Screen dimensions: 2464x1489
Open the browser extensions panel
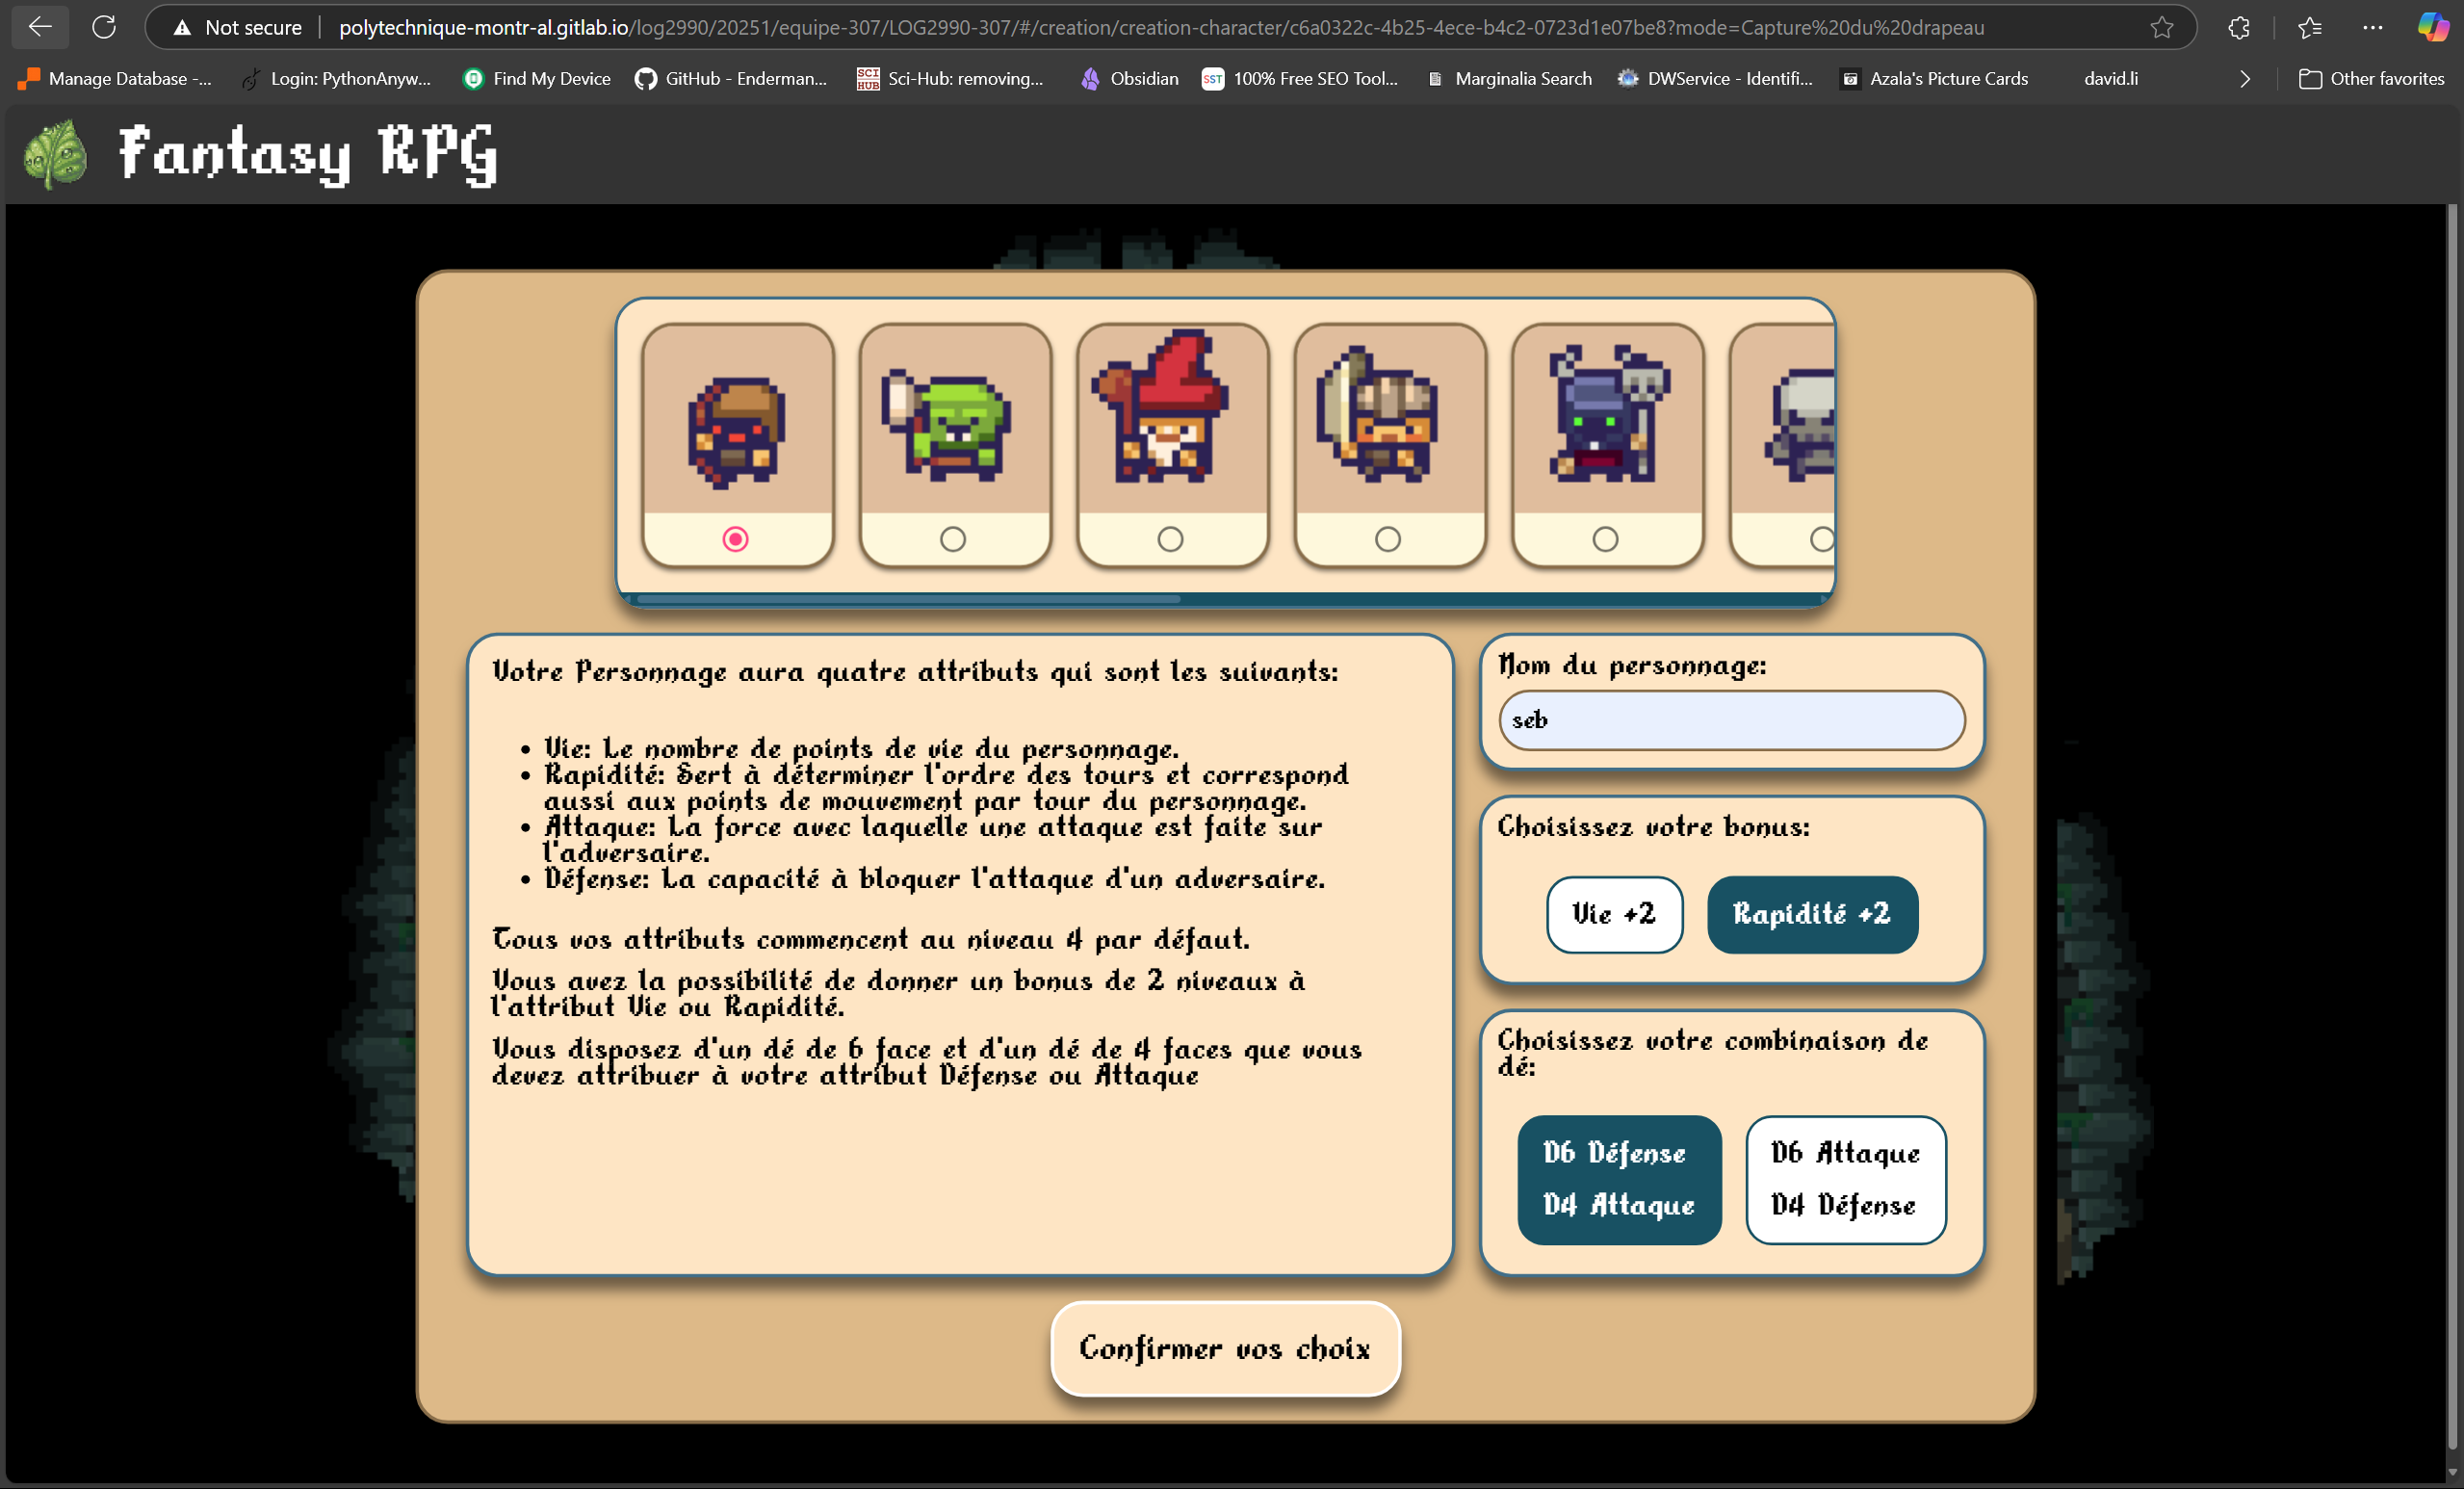coord(2237,27)
